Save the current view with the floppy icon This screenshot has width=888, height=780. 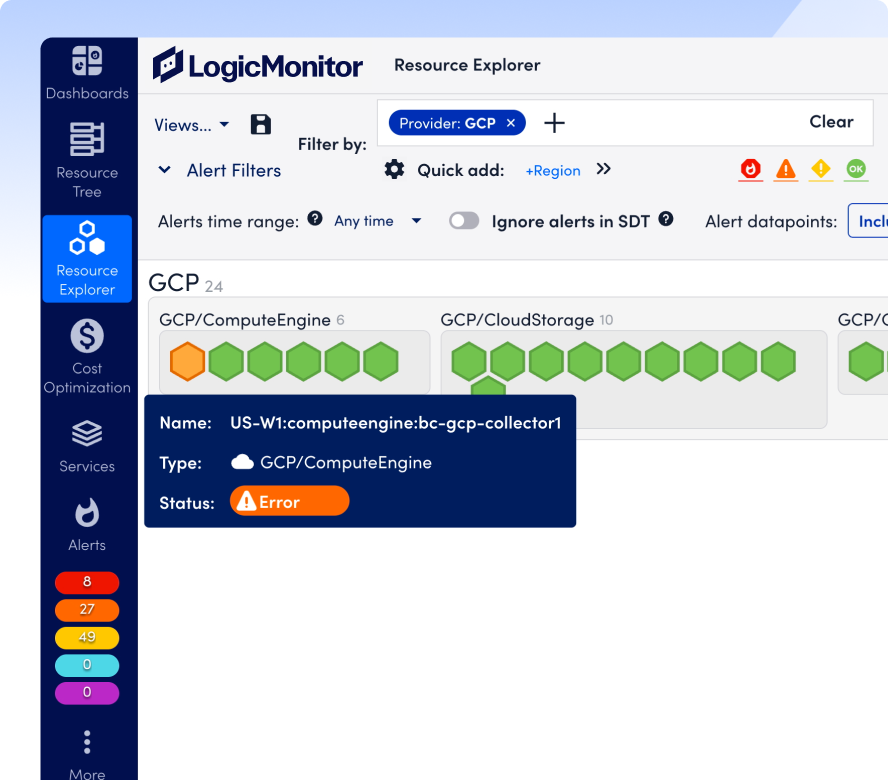point(261,124)
